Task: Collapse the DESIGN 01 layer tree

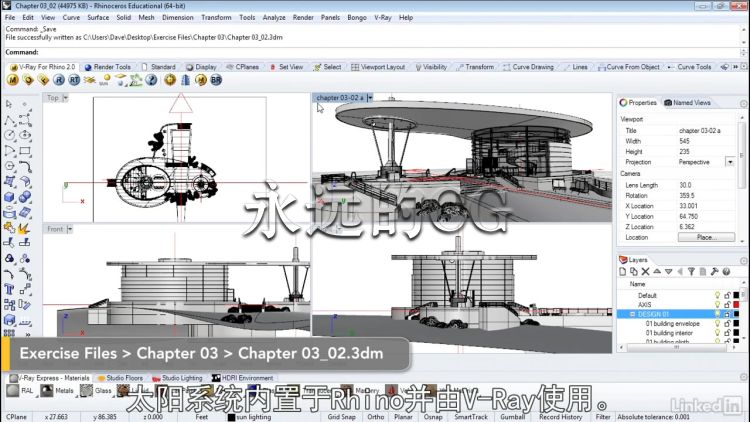Action: tap(632, 314)
